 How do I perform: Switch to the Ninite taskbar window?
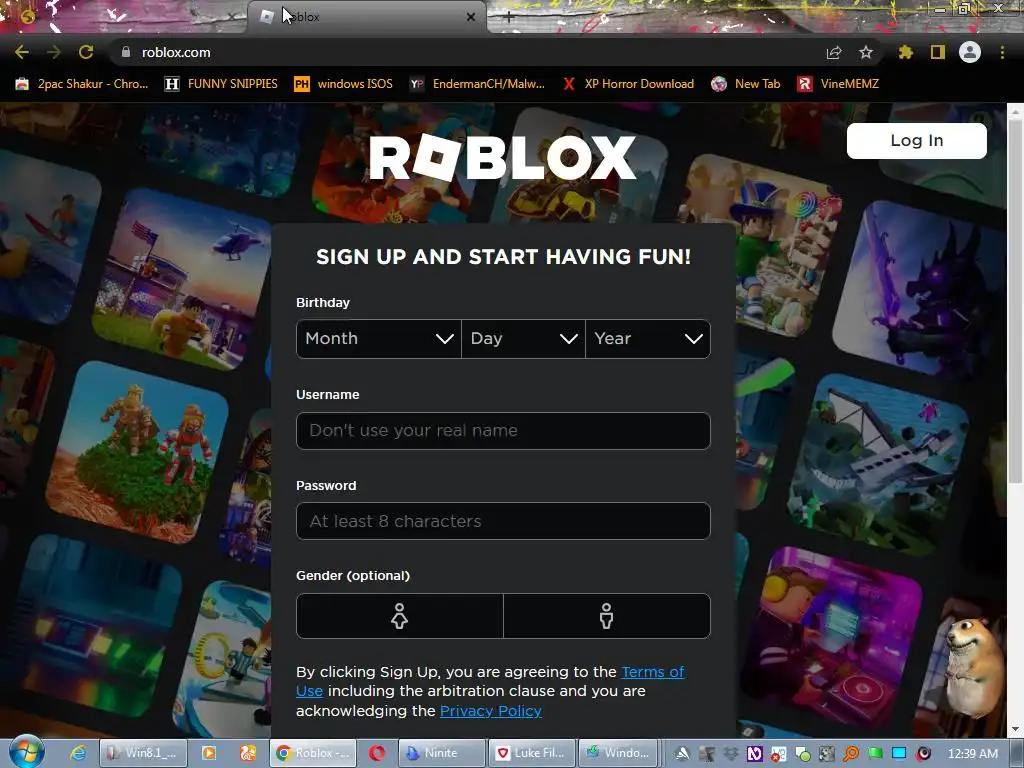(x=441, y=753)
